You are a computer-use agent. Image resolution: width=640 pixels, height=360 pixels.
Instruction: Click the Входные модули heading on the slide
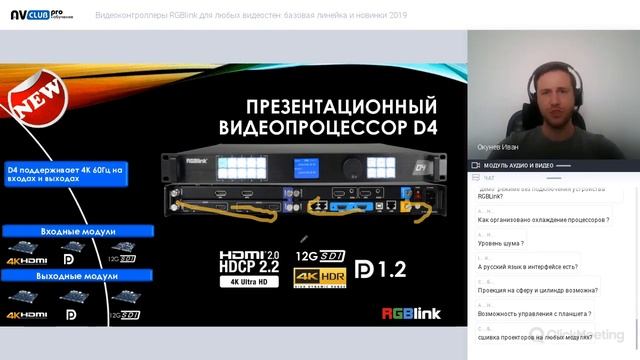[78, 231]
